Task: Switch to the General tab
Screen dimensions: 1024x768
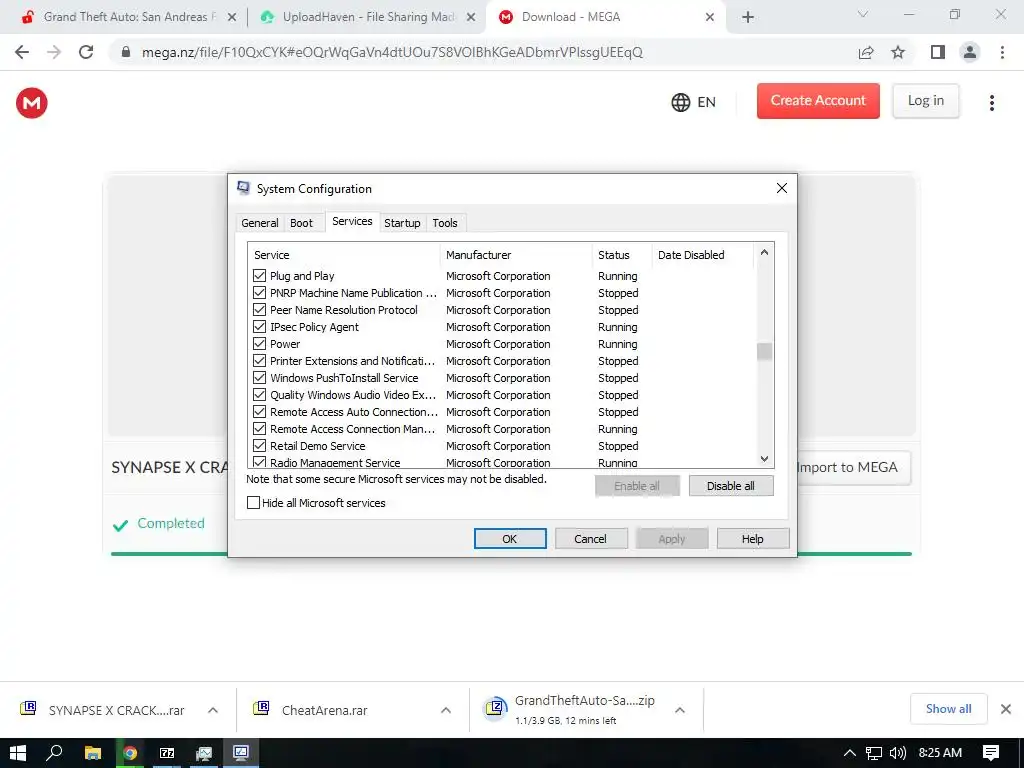Action: pyautogui.click(x=260, y=223)
